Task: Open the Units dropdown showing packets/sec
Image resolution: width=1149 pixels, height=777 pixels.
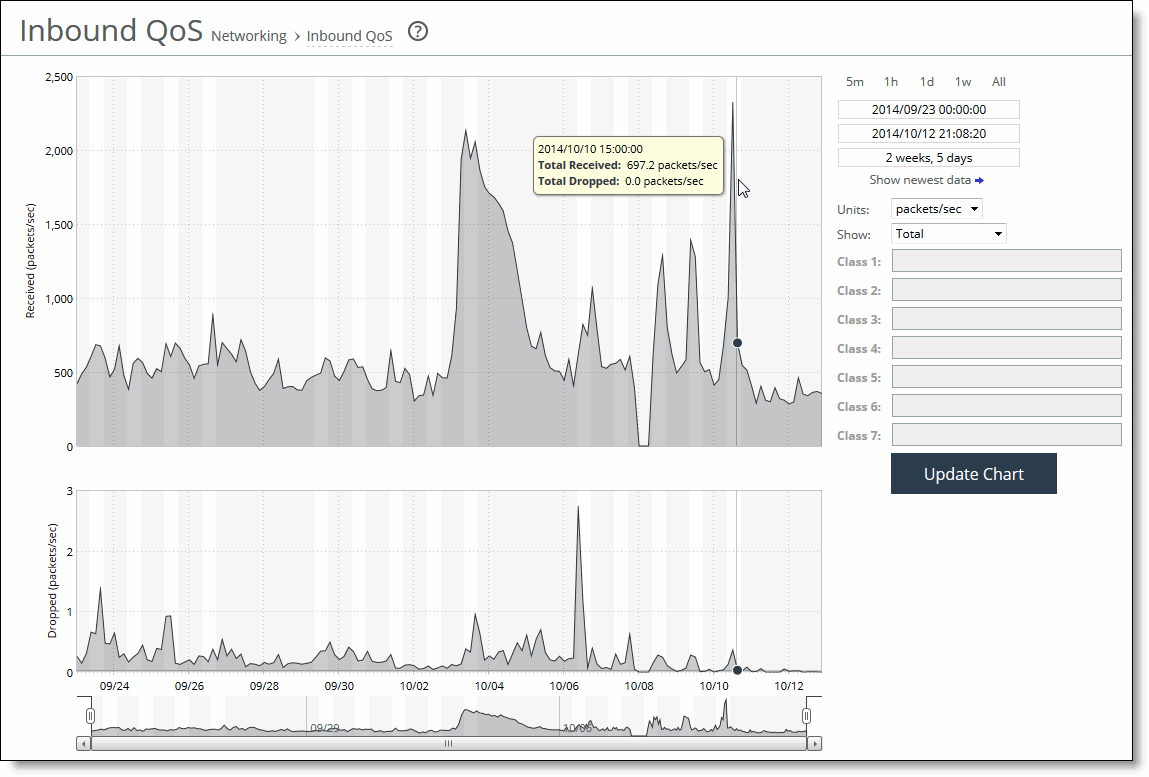Action: 936,208
